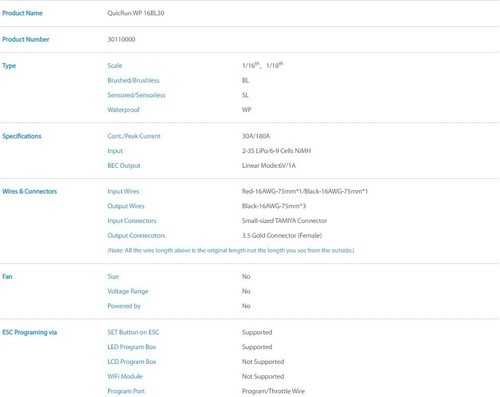Click the Specifications section heading
The width and height of the screenshot is (500, 397).
(22, 136)
